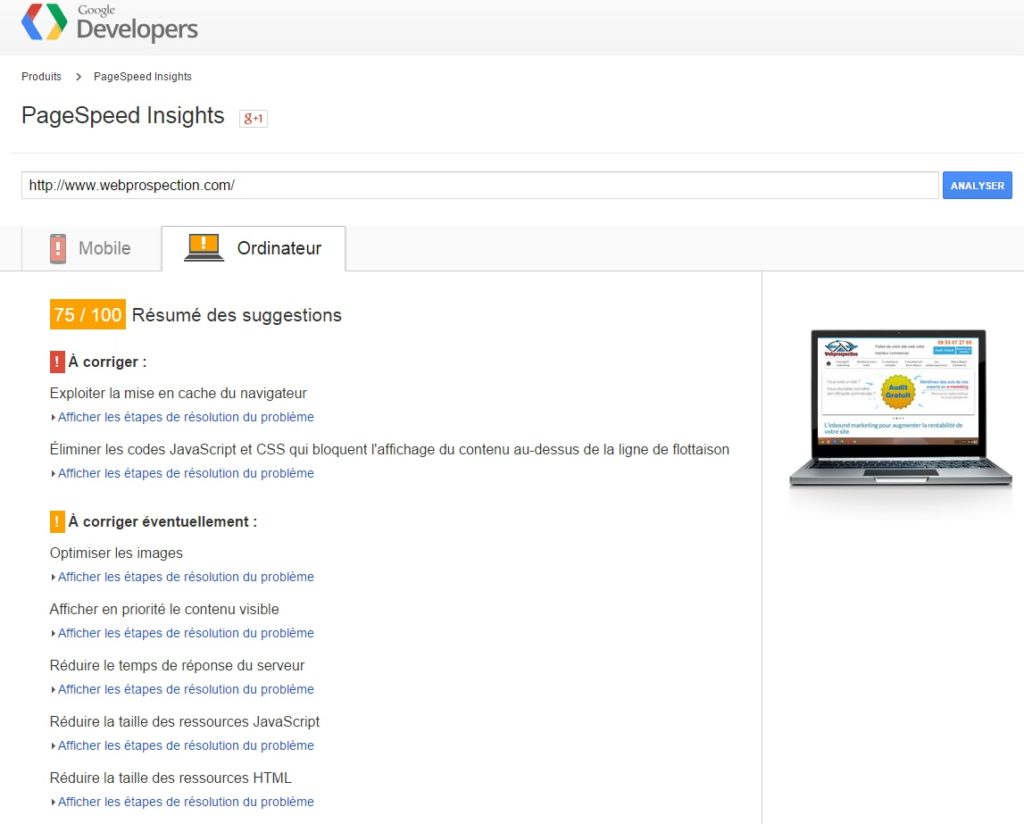The image size is (1024, 824).
Task: Click the laptop website preview thumbnail
Action: (900, 409)
